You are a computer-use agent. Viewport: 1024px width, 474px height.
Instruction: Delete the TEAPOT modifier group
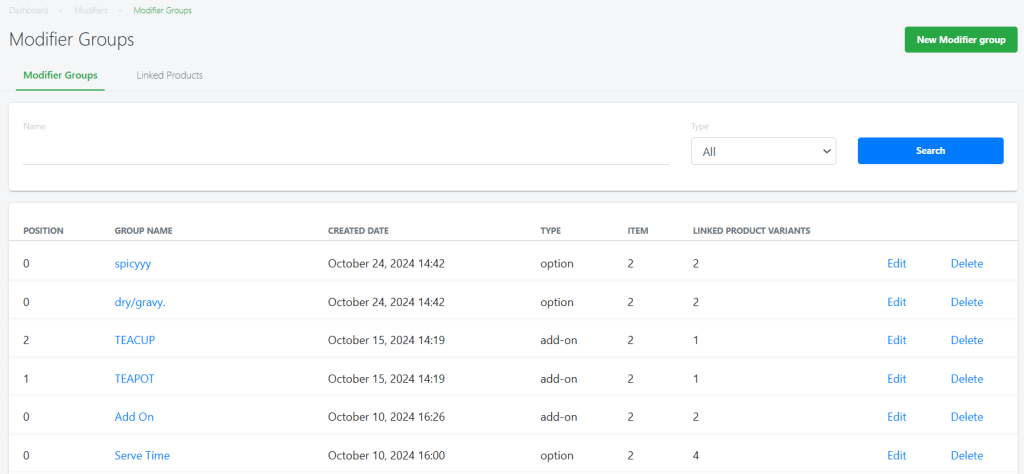[966, 379]
